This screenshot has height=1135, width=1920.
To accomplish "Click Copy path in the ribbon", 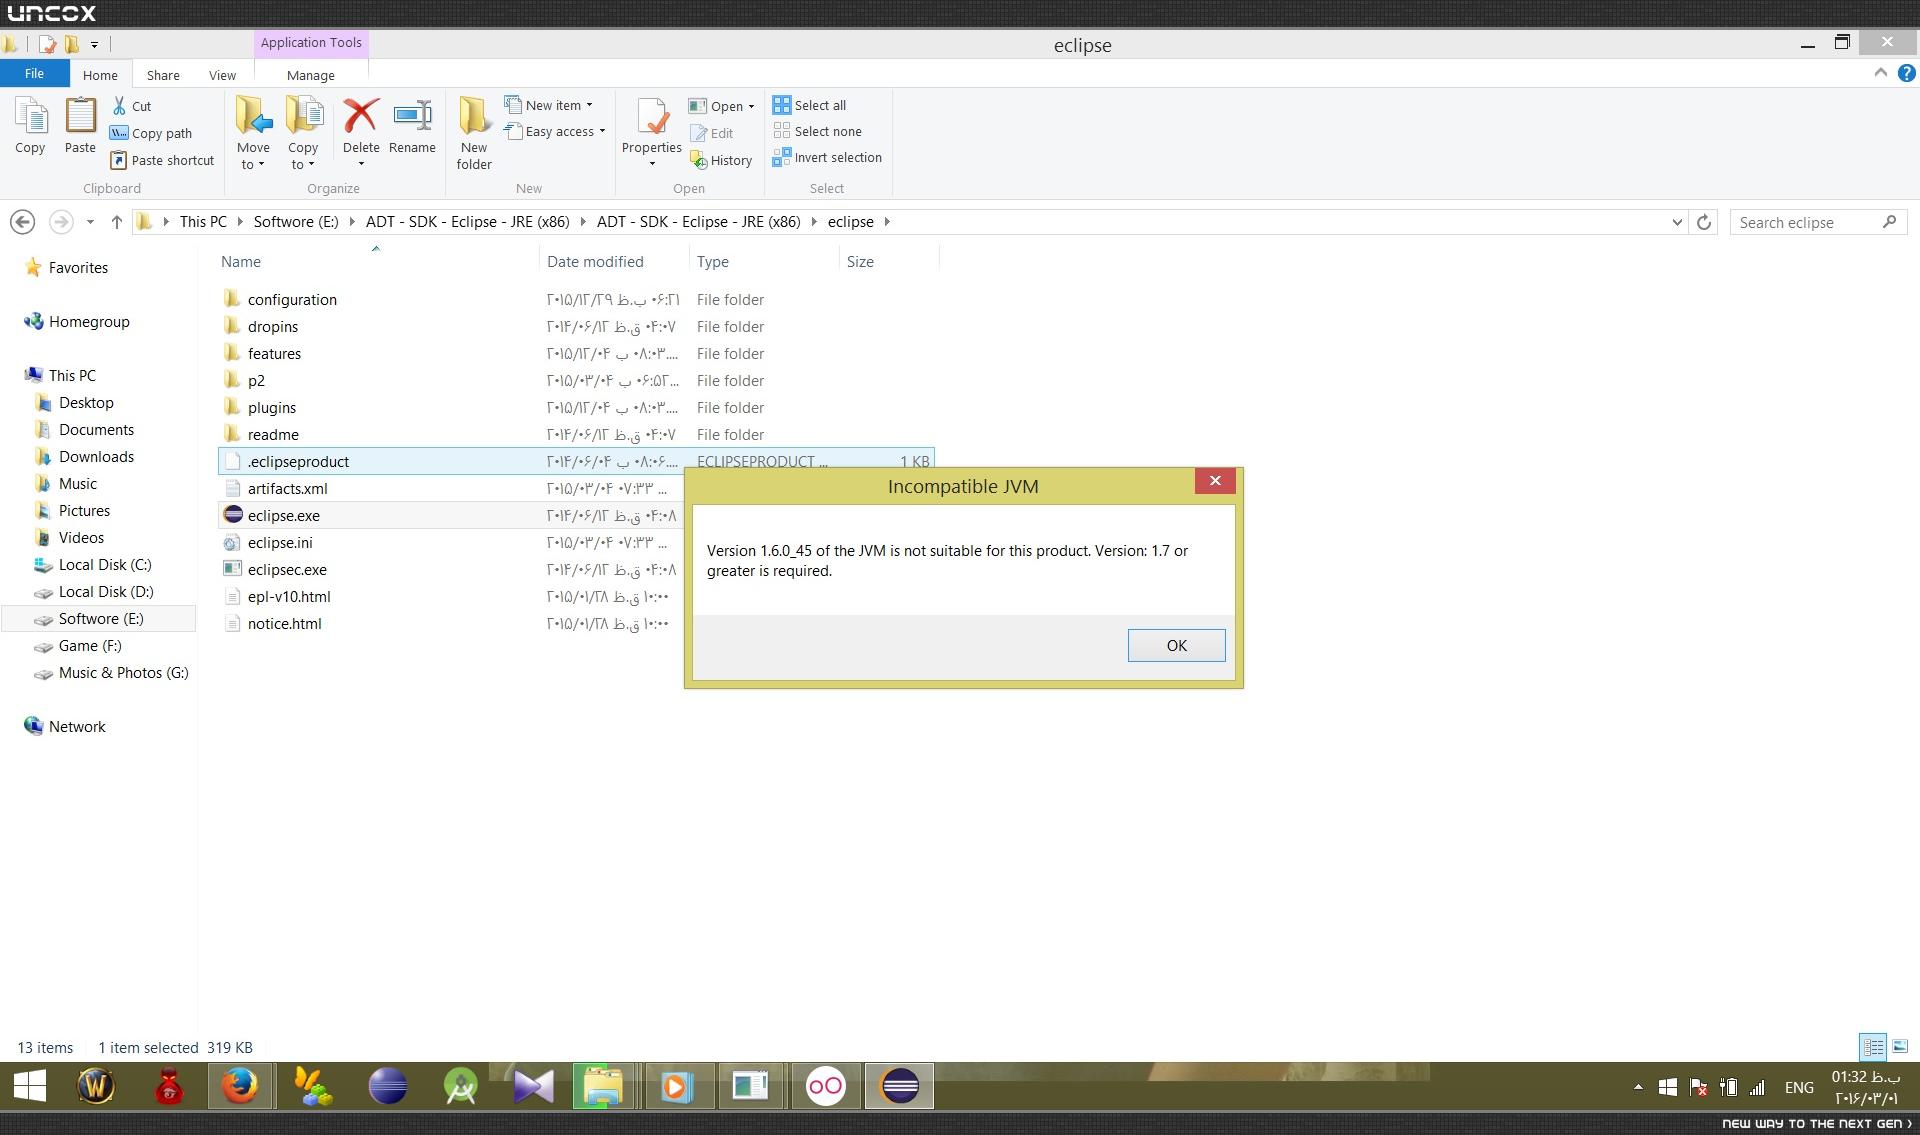I will [151, 133].
